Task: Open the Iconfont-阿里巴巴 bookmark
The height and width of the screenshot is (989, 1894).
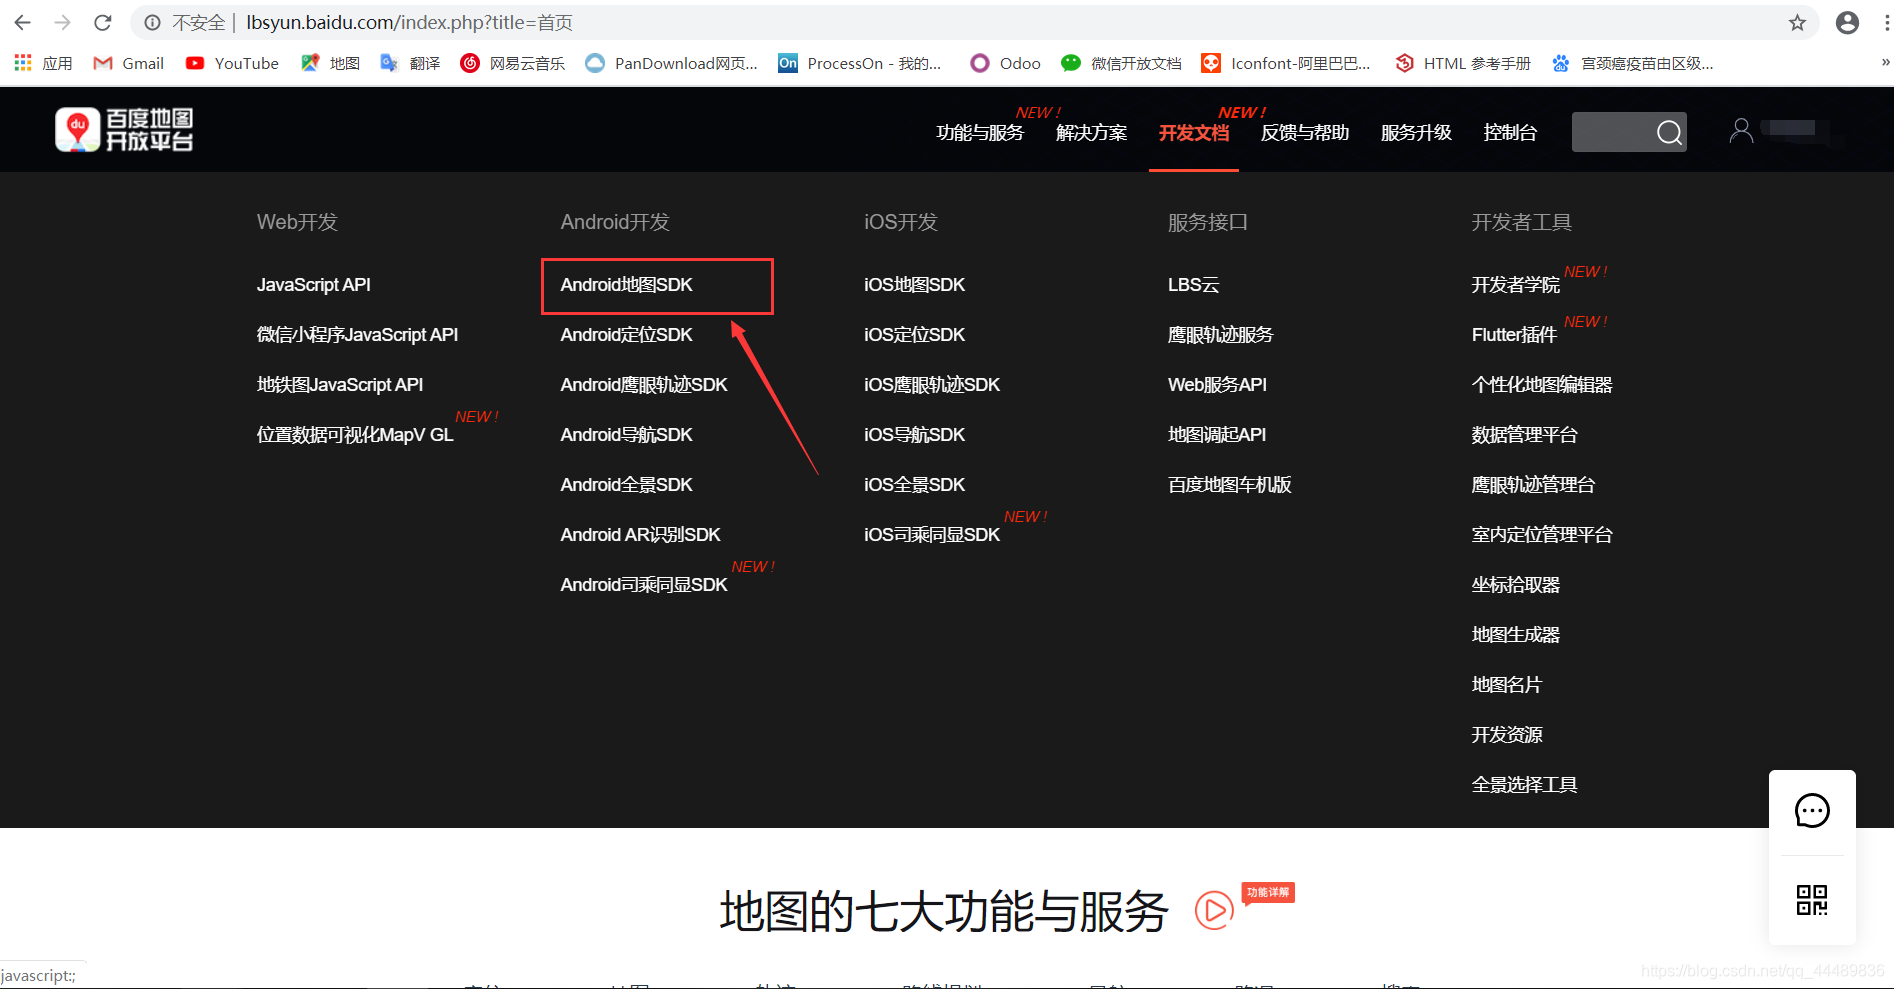Action: (x=1285, y=63)
